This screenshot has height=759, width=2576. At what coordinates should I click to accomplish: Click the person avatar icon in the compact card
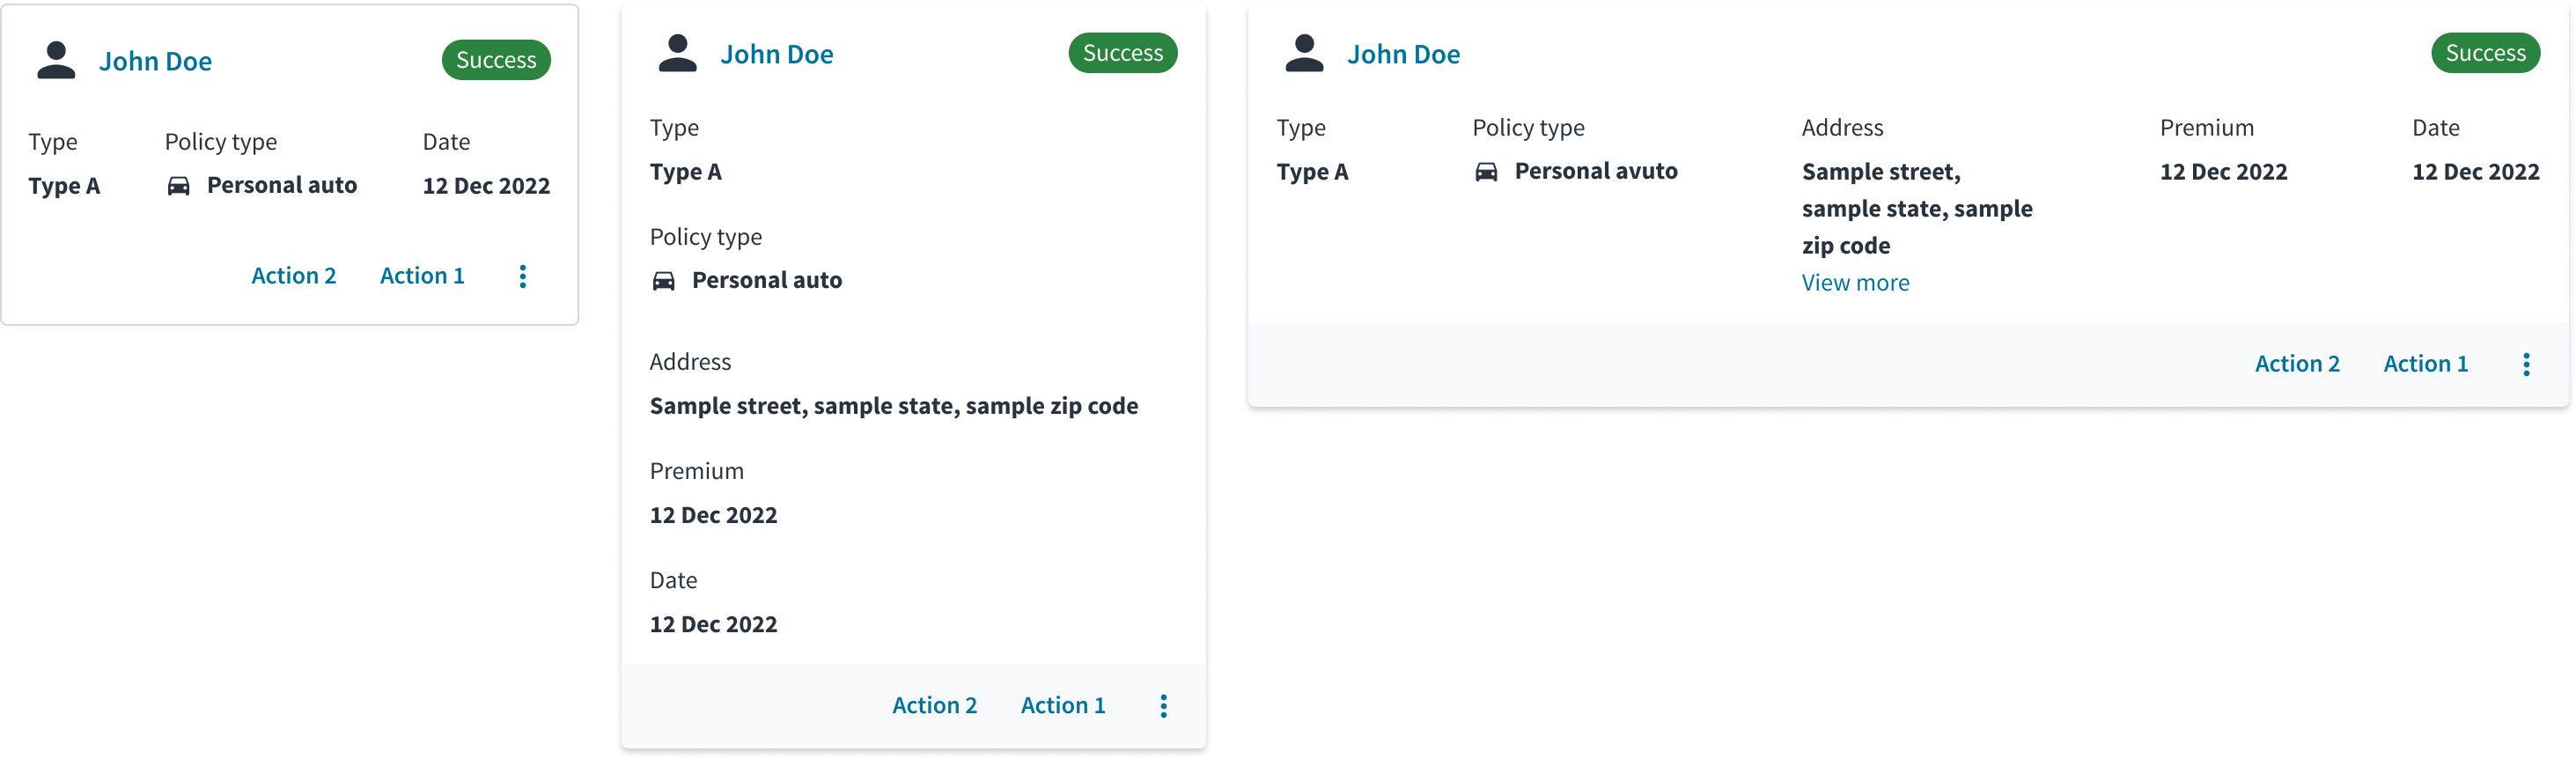56,60
